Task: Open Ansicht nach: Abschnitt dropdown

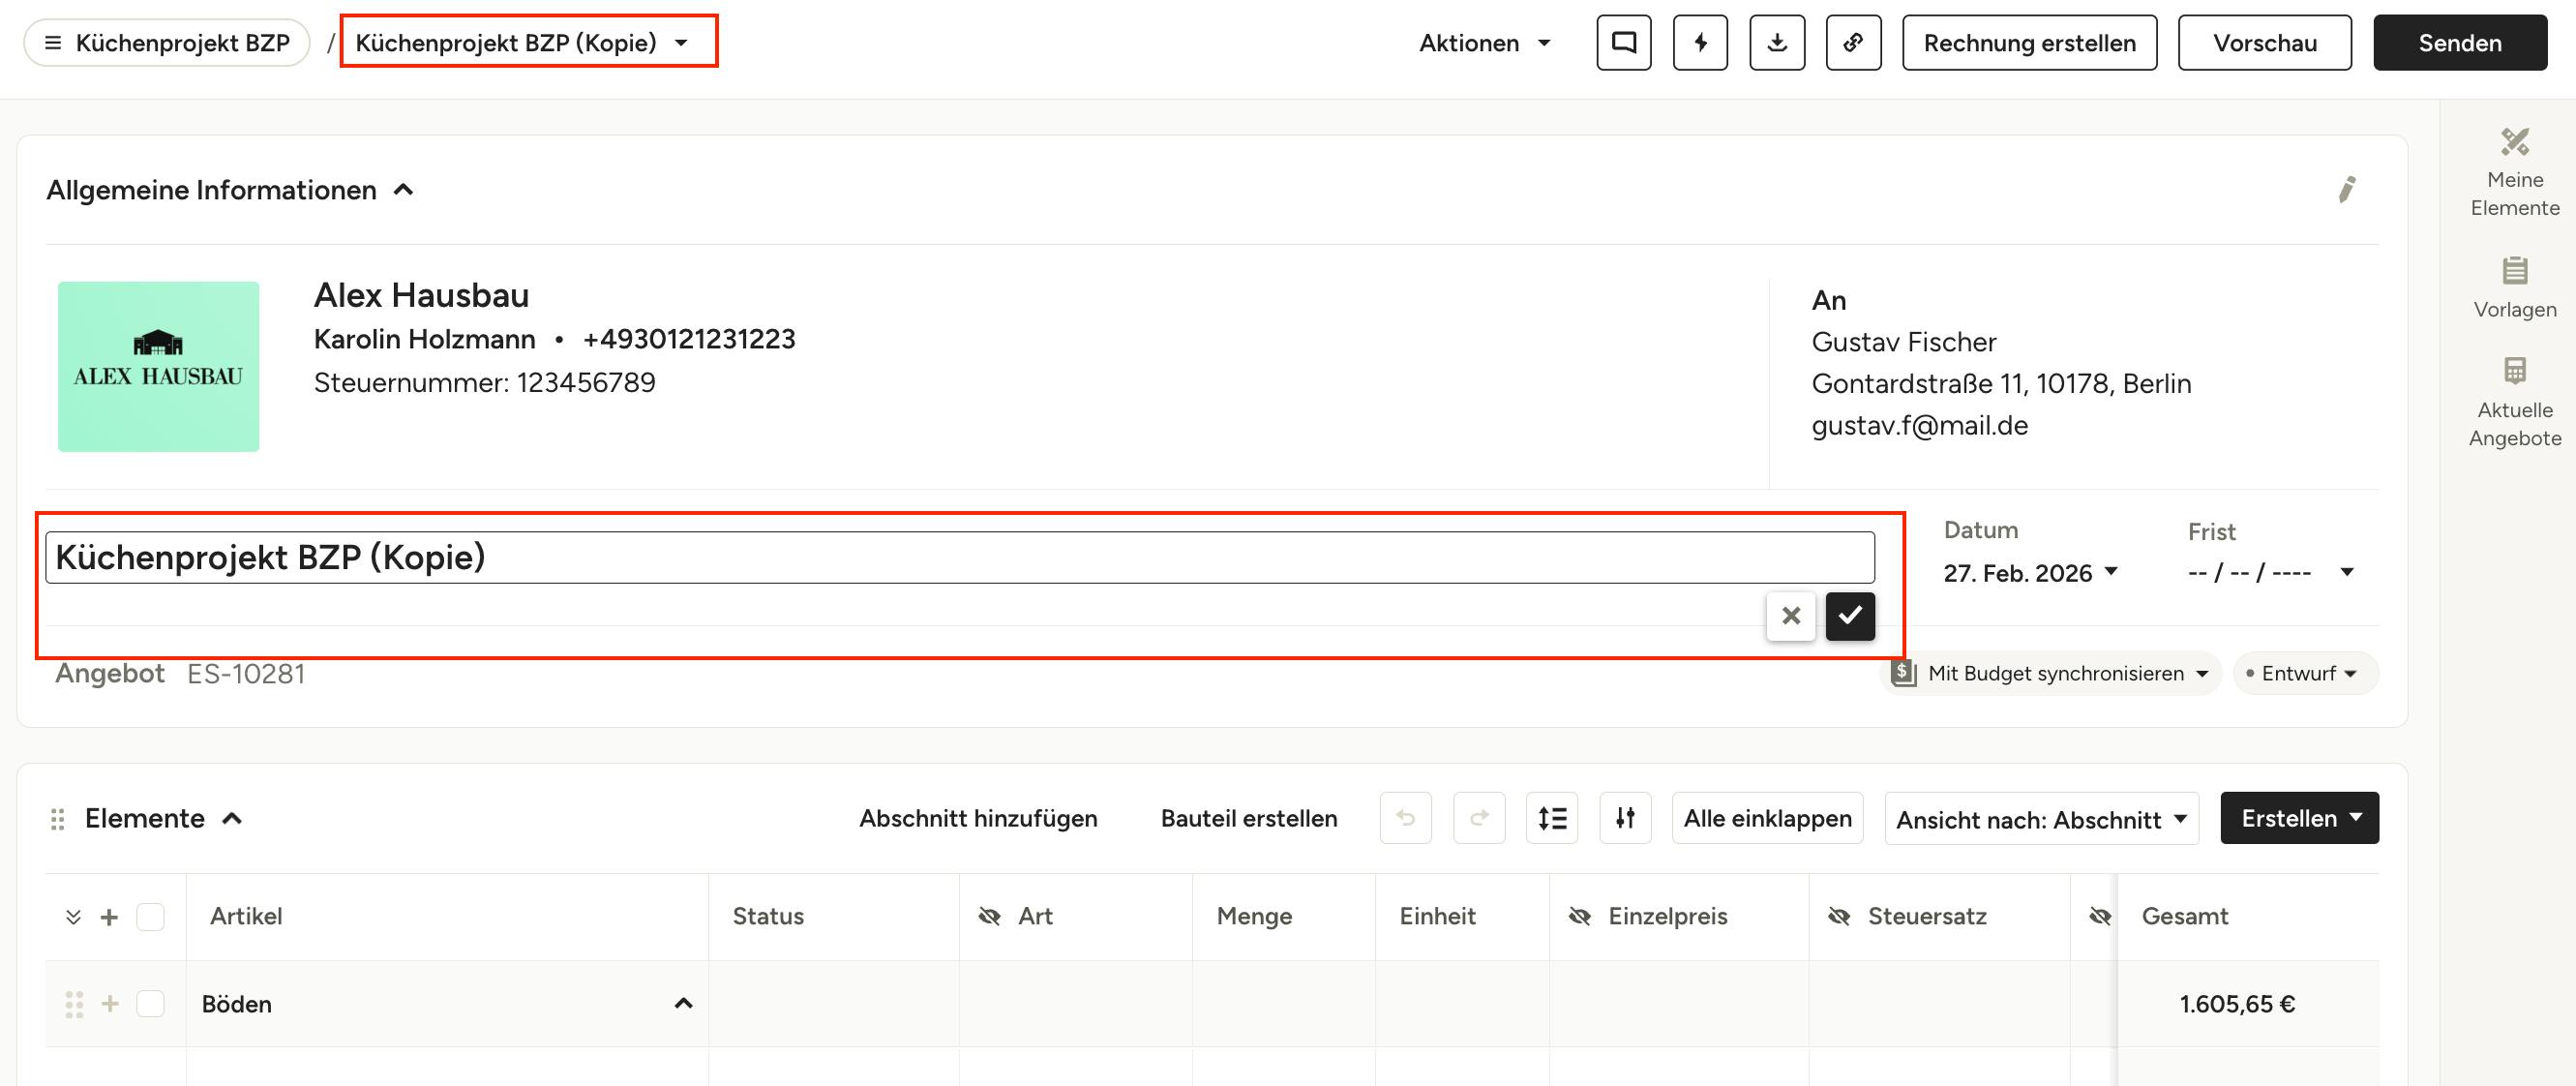Action: (x=2041, y=819)
